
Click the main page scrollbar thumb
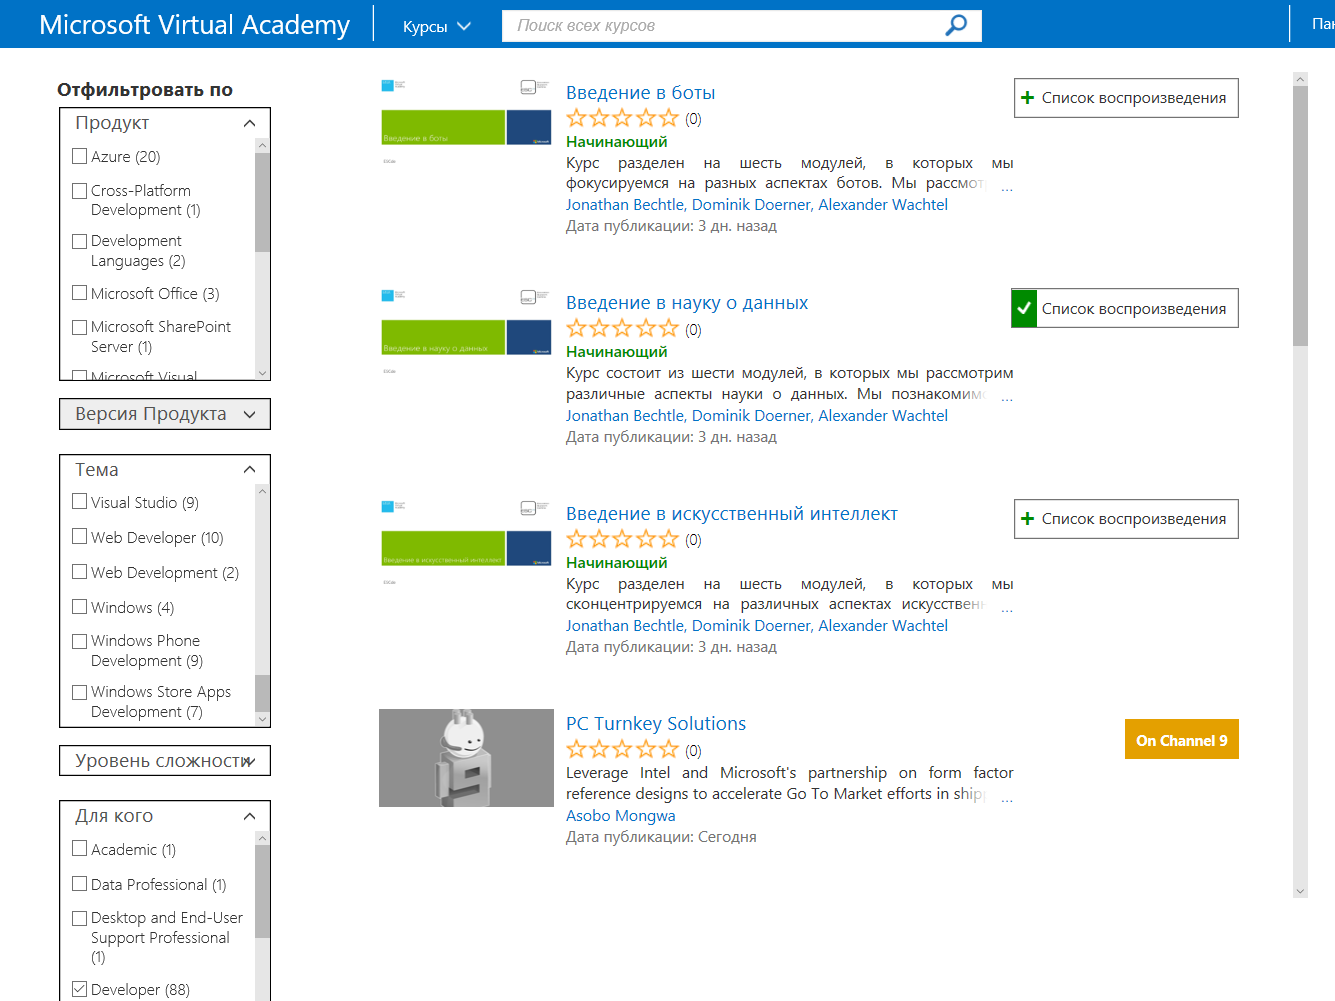1300,216
